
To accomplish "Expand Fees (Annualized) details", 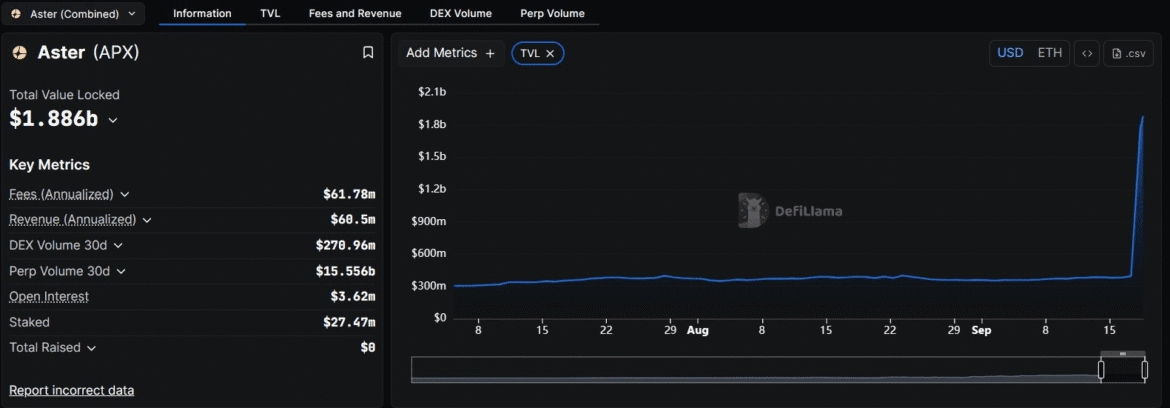I will point(125,194).
